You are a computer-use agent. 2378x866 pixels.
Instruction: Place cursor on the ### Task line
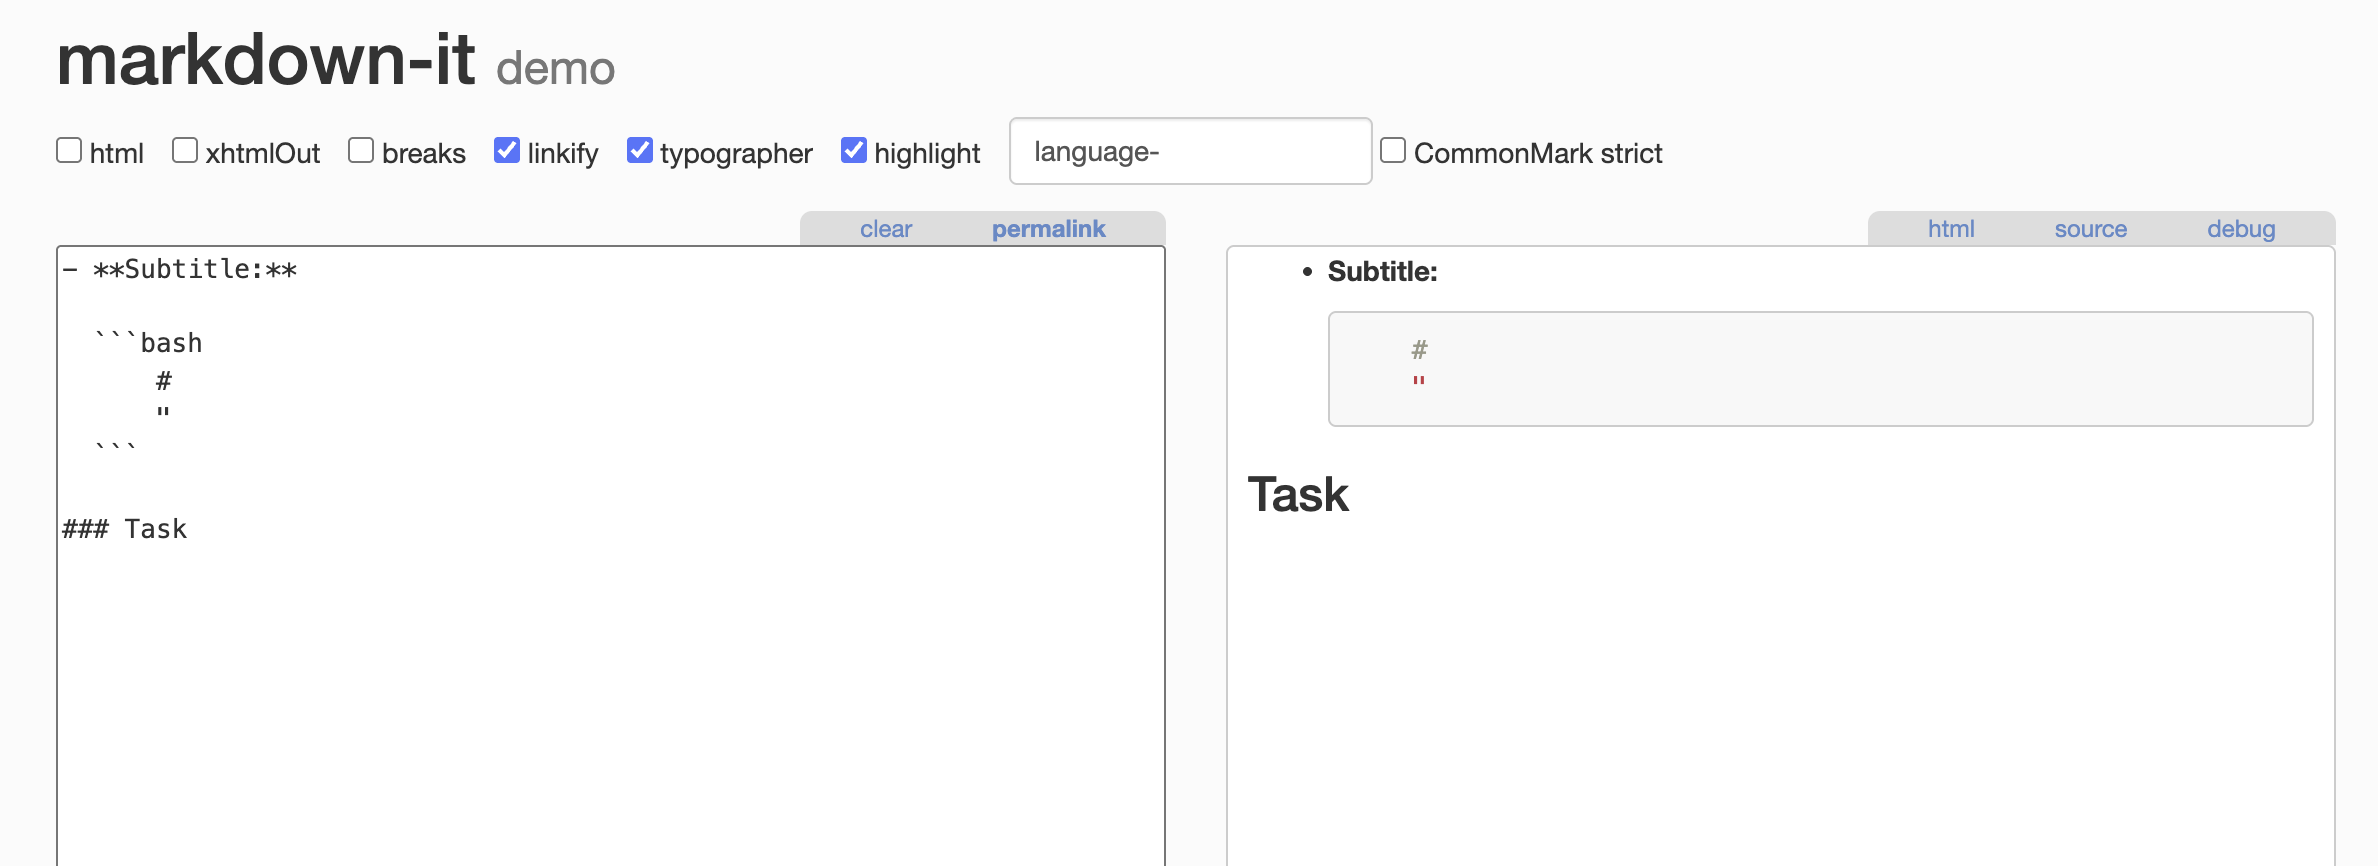click(x=125, y=529)
